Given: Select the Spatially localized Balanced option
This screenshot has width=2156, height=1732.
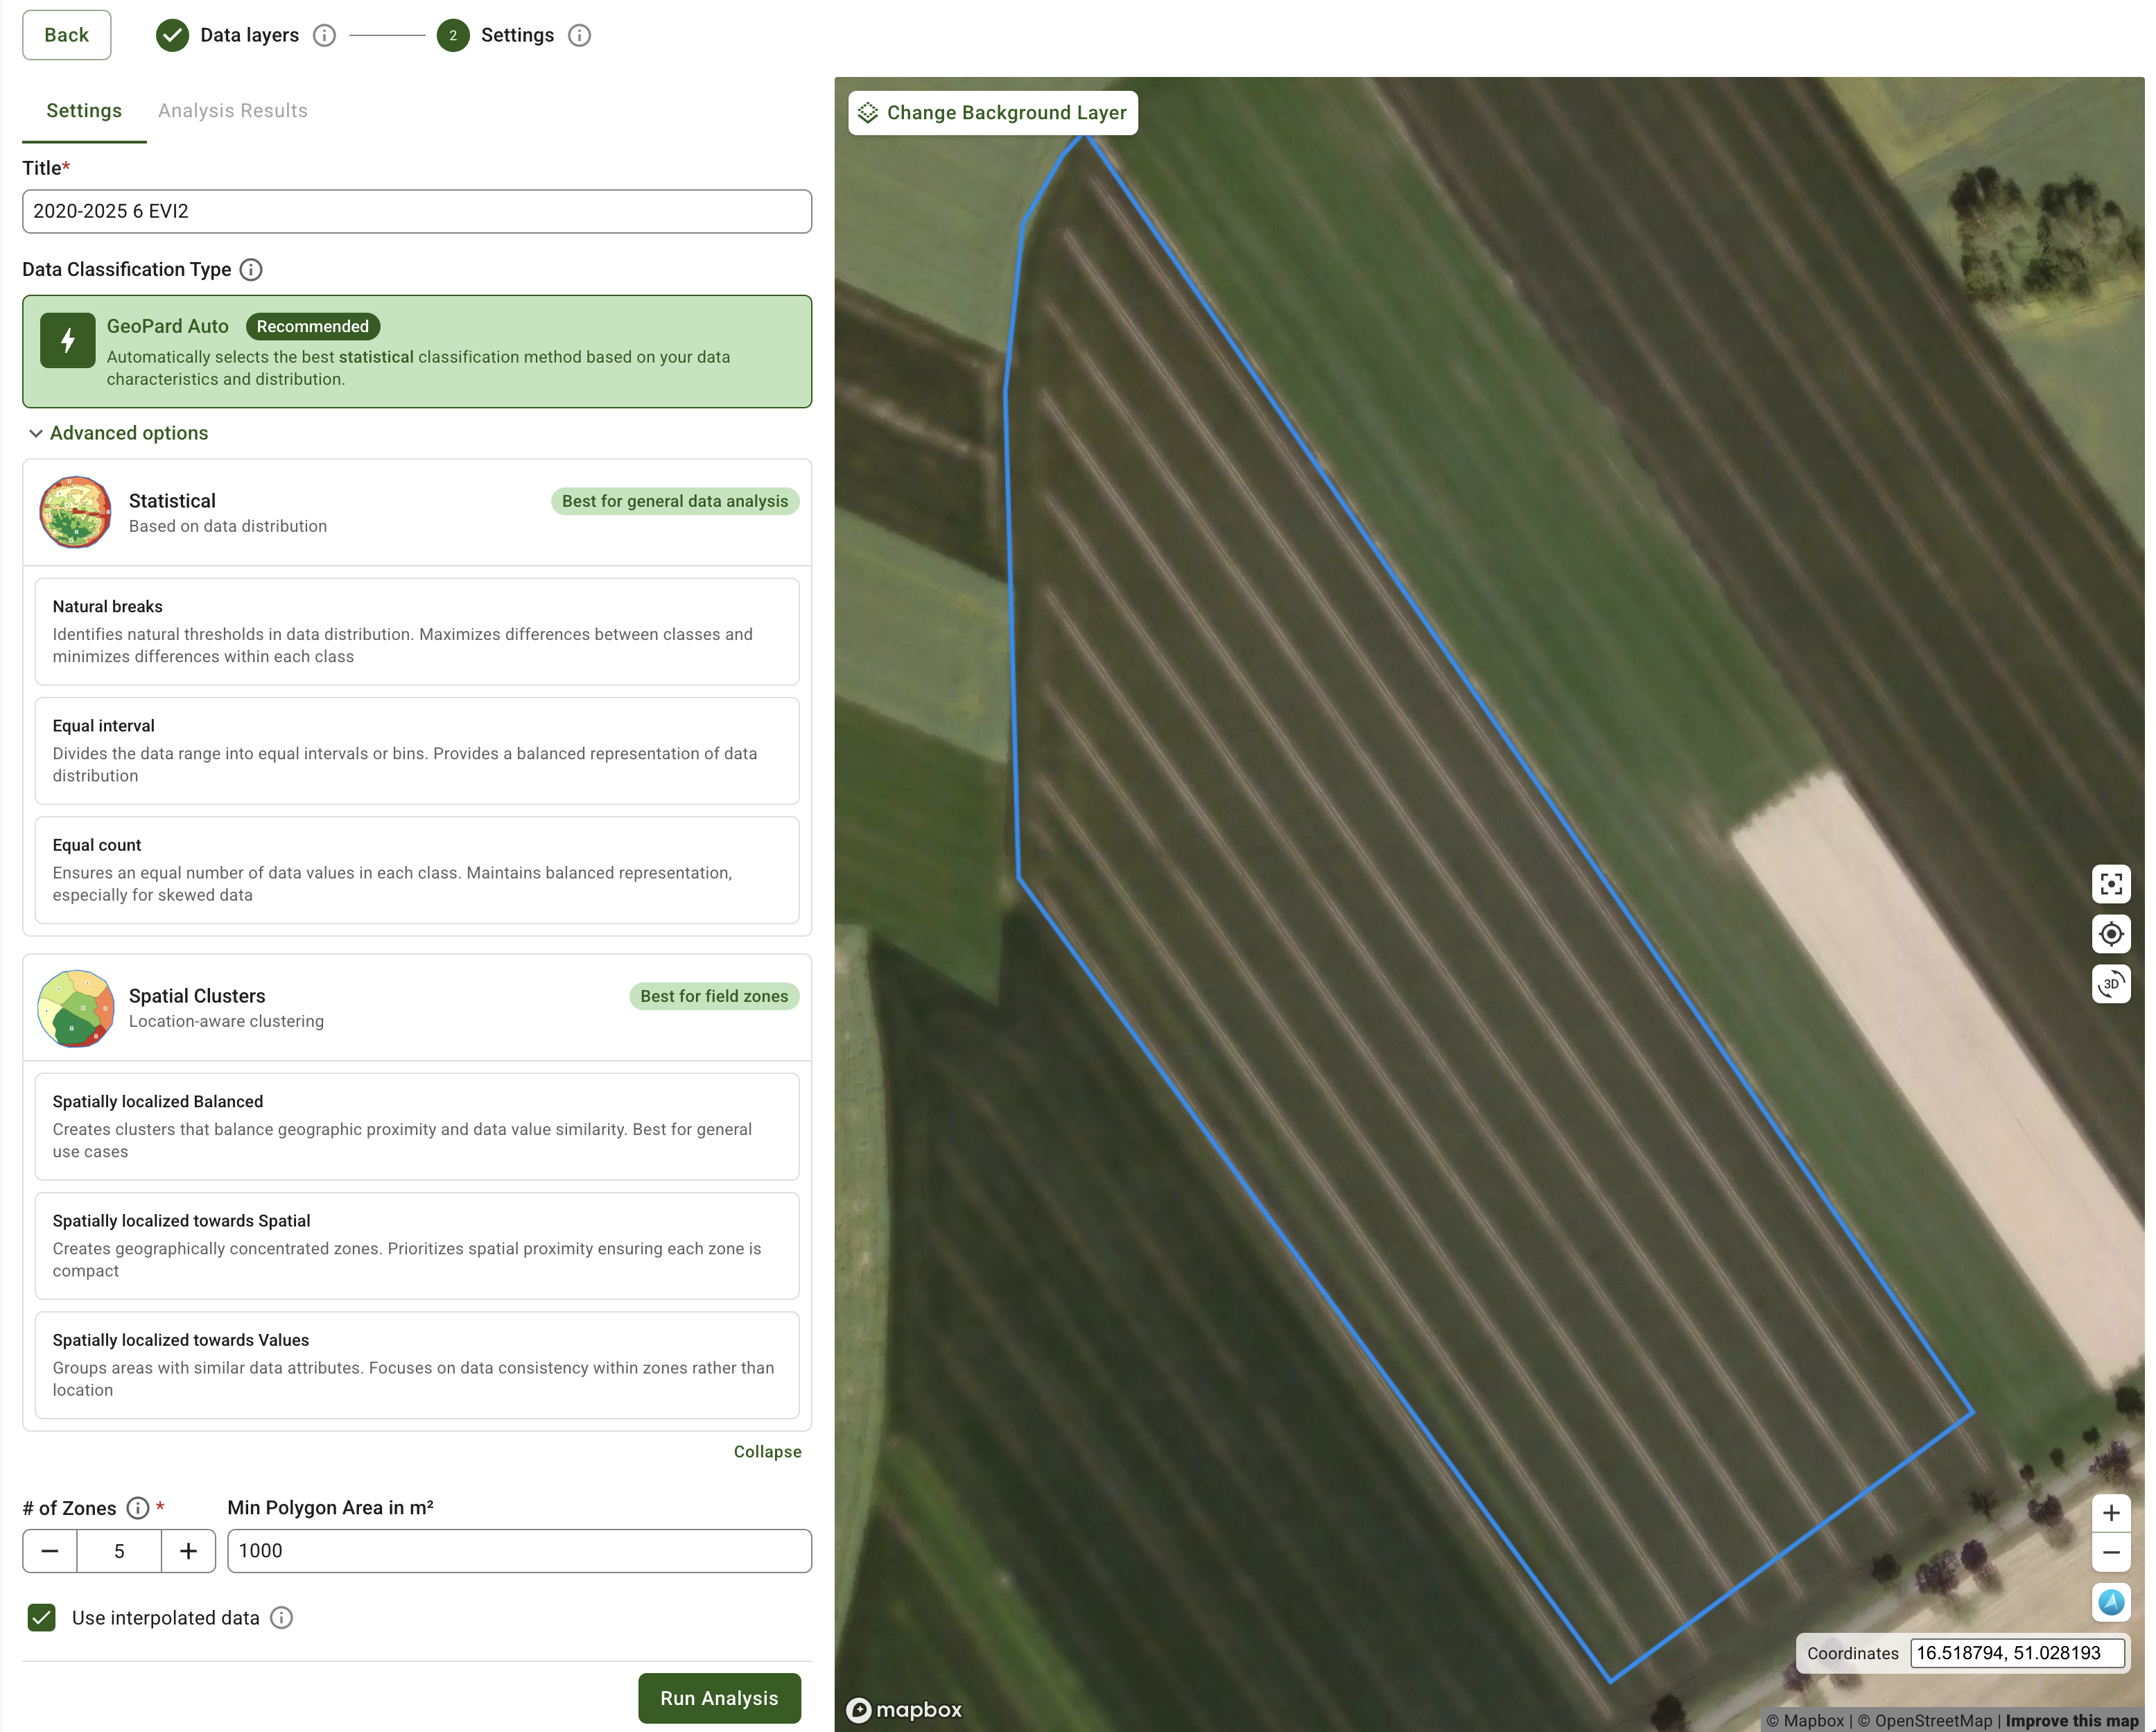Looking at the screenshot, I should point(416,1126).
